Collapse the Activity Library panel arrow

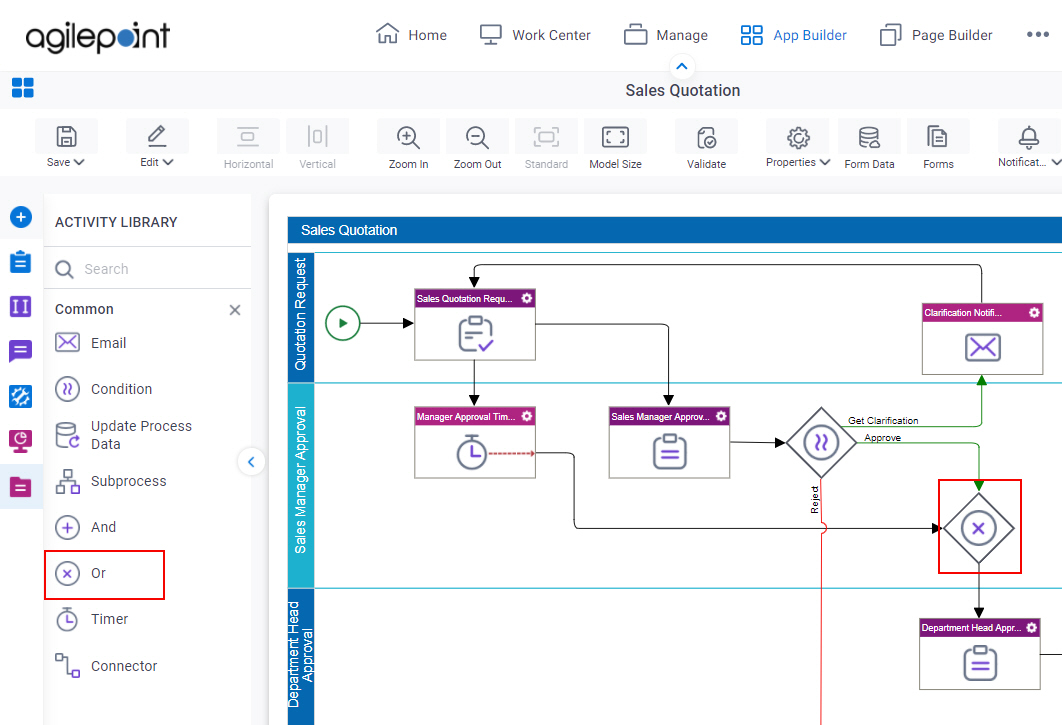click(251, 462)
